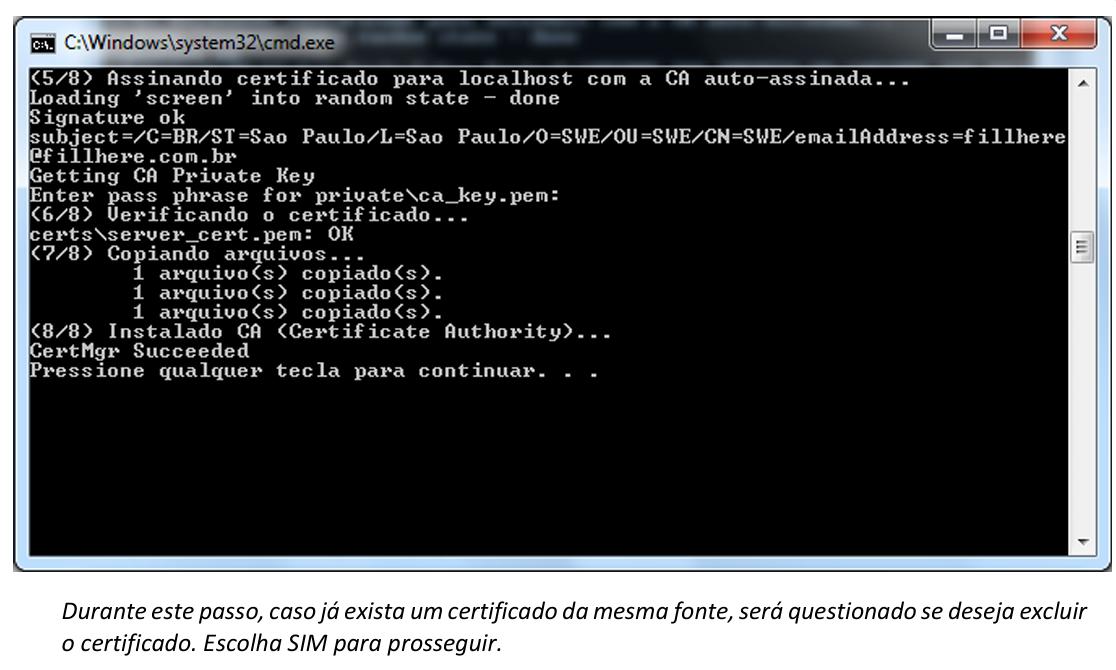1116x670 pixels.
Task: Click the scrollbar up arrow
Action: coord(1082,82)
